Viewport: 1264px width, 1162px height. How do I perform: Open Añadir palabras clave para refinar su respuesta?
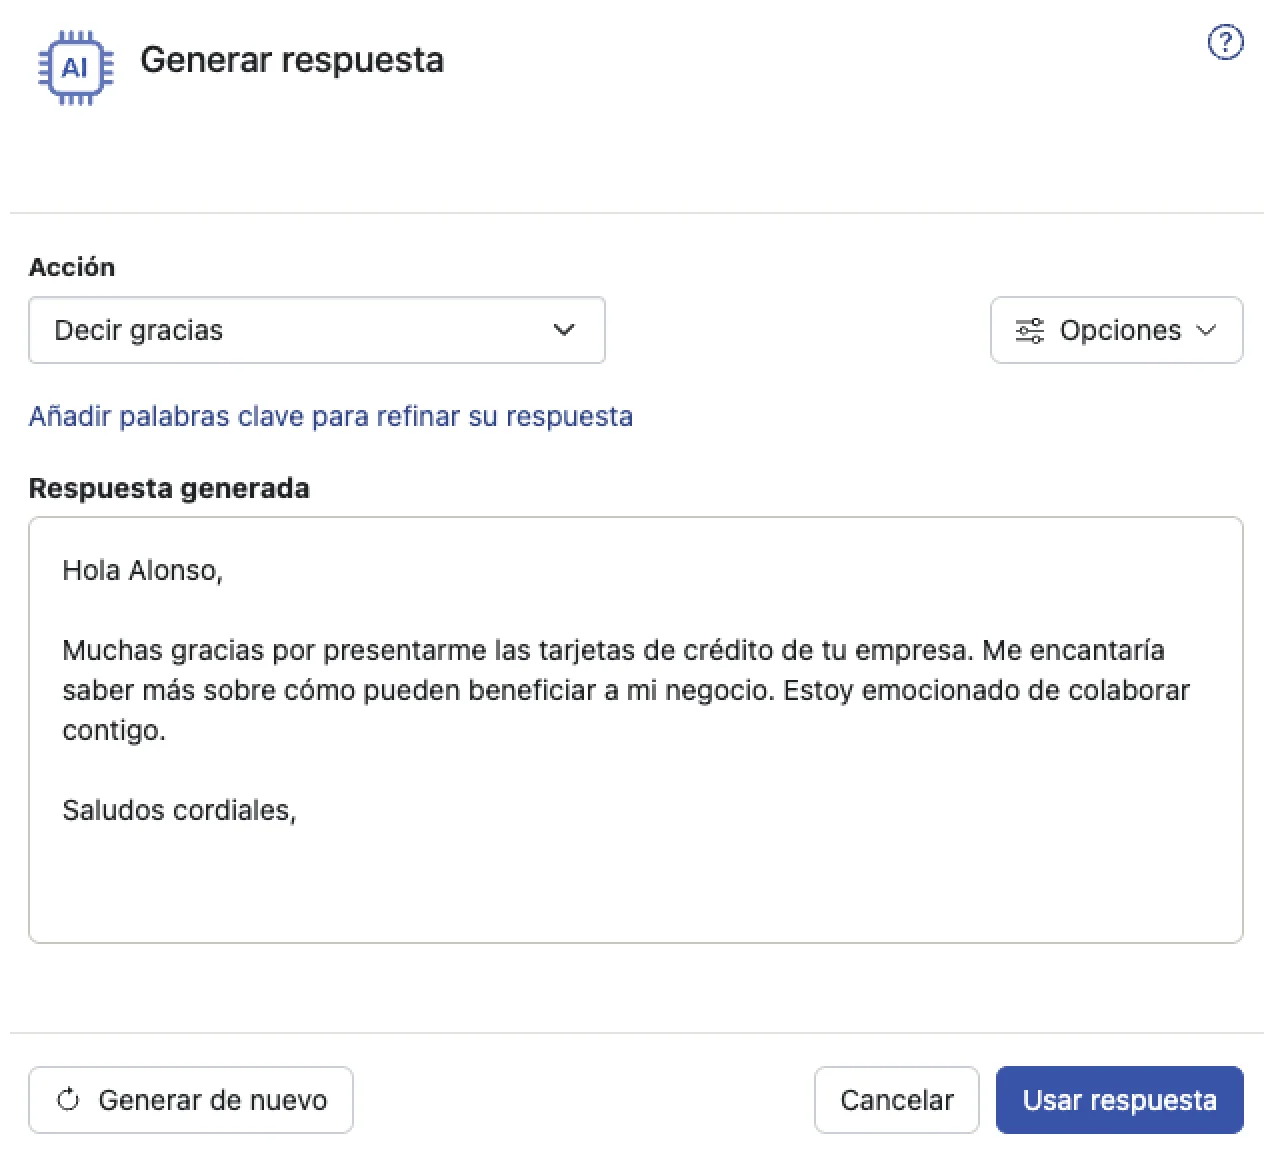tap(331, 416)
